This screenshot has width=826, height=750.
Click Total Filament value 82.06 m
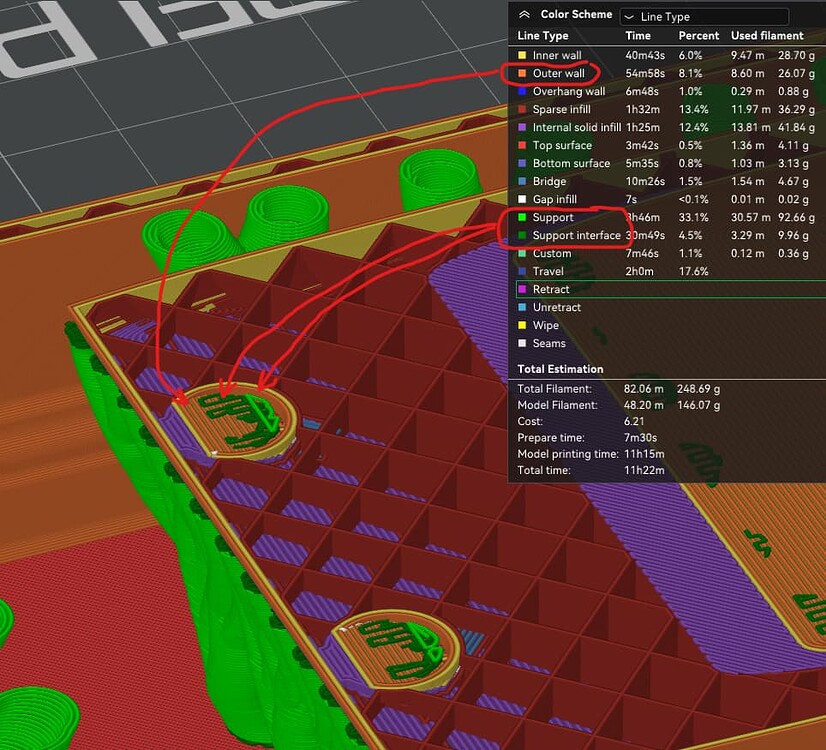point(643,389)
